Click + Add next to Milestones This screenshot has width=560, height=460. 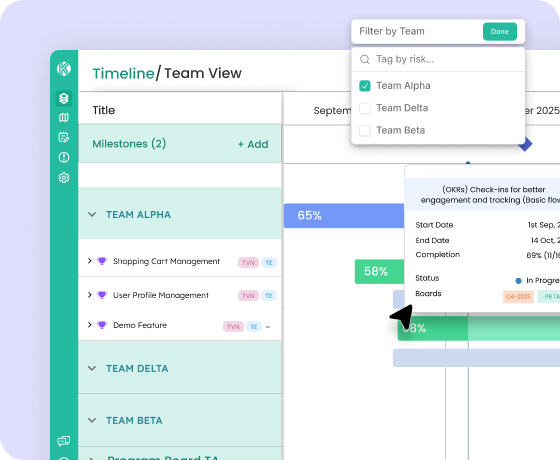pos(253,144)
